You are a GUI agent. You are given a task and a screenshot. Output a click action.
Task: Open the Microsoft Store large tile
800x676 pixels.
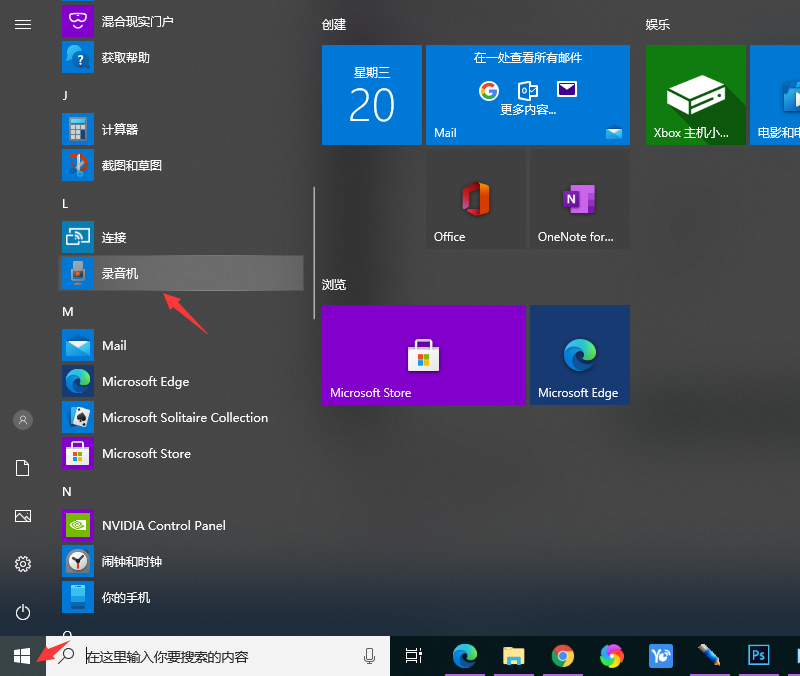424,355
